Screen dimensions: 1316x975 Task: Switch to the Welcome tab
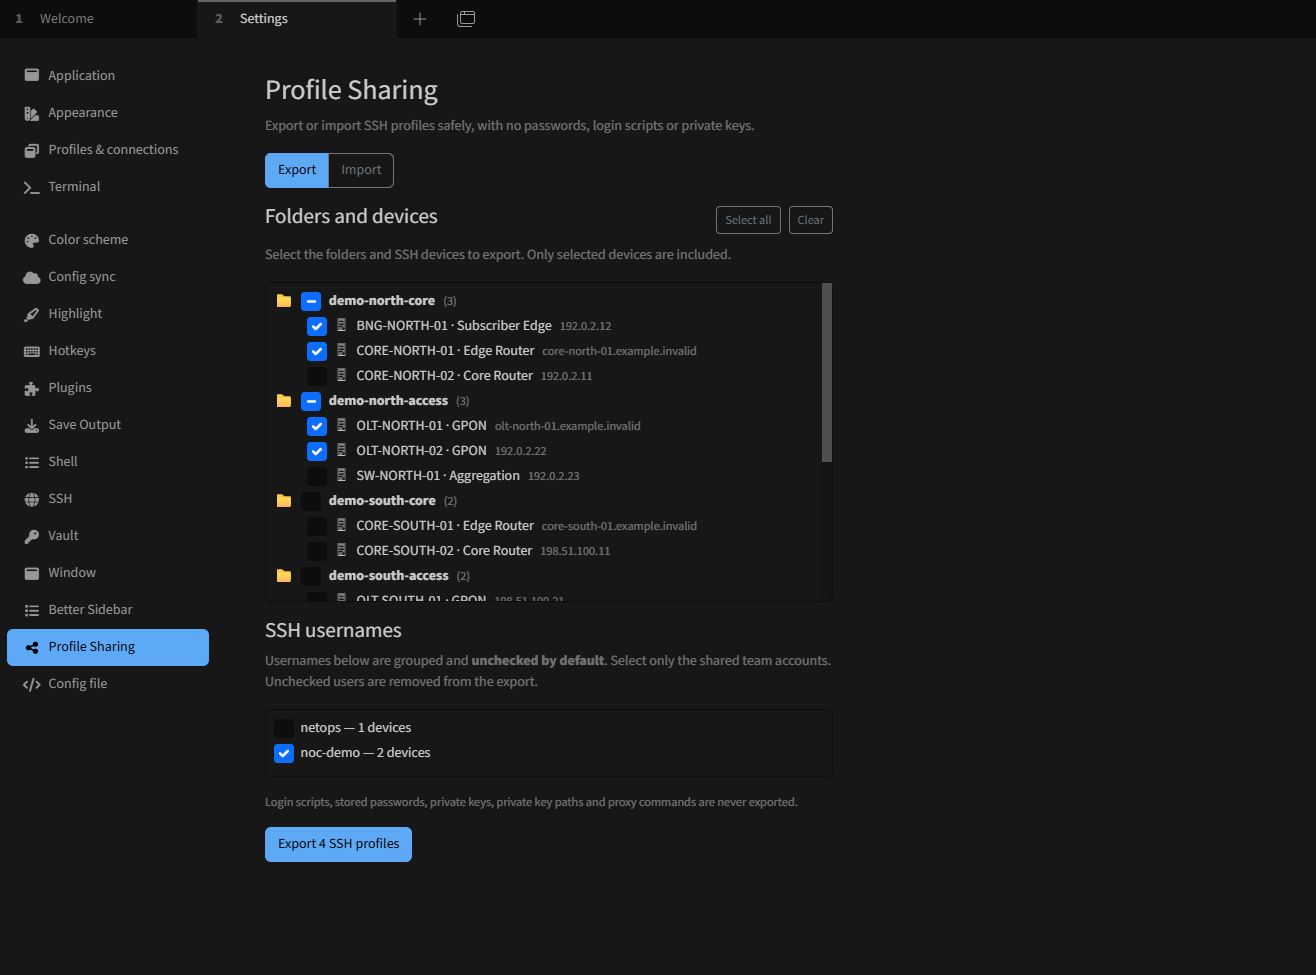coord(98,19)
